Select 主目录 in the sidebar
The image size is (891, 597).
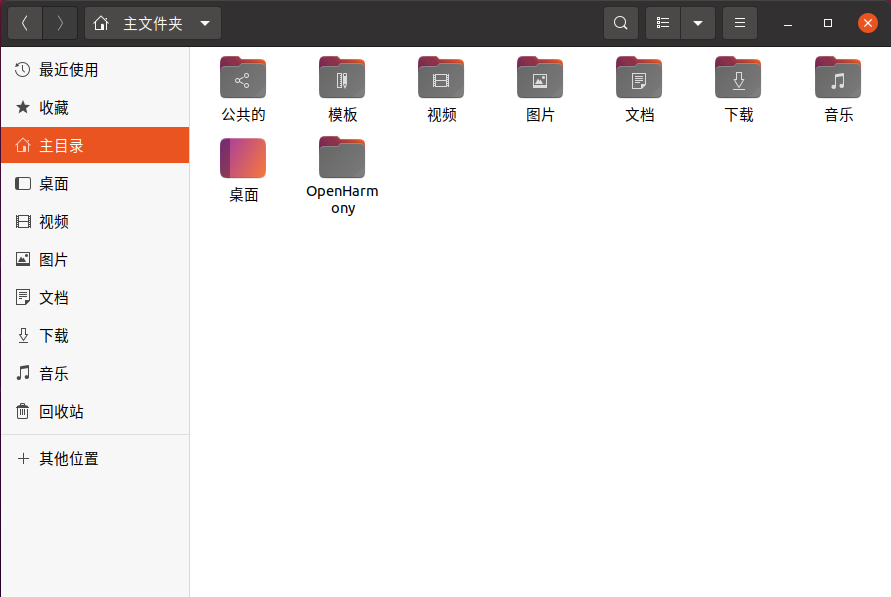(x=95, y=145)
